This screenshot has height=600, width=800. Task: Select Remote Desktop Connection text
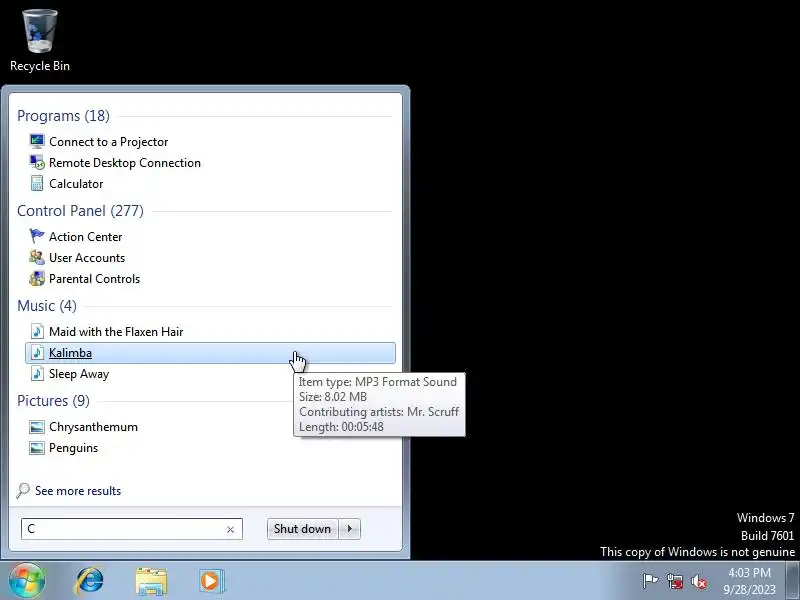(x=125, y=162)
